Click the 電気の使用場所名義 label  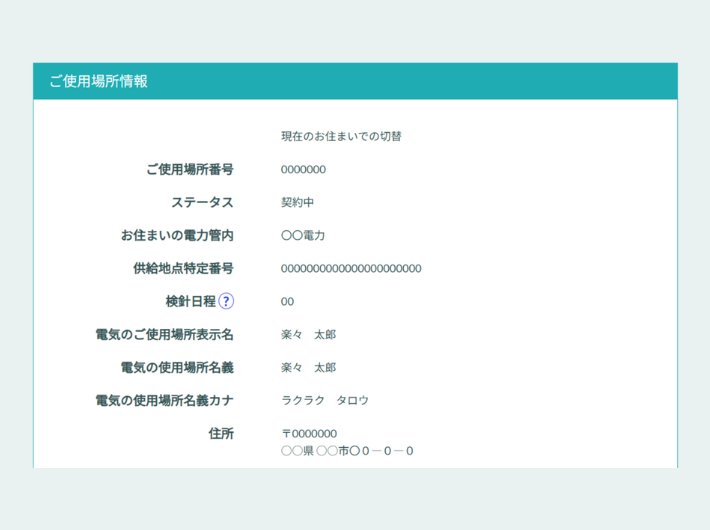(177, 368)
